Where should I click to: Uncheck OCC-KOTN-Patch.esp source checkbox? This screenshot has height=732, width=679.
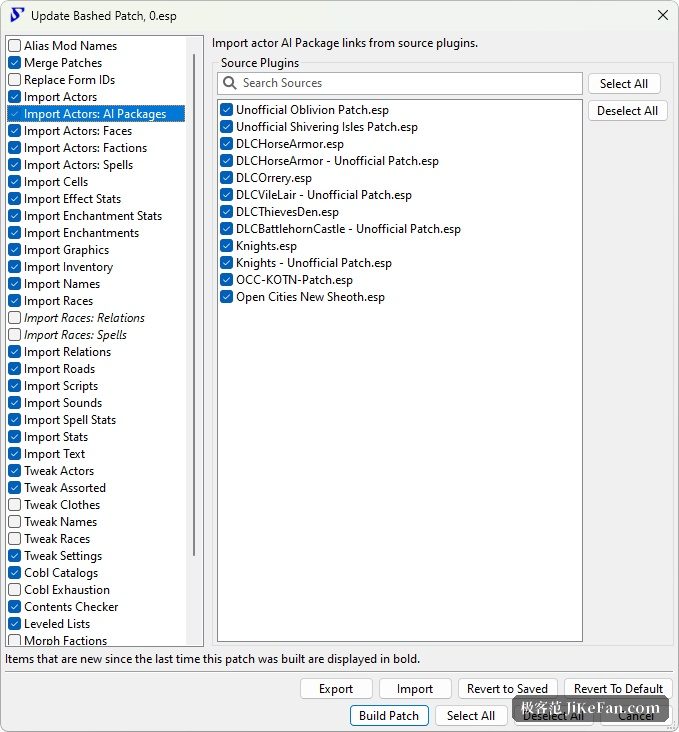pyautogui.click(x=226, y=280)
